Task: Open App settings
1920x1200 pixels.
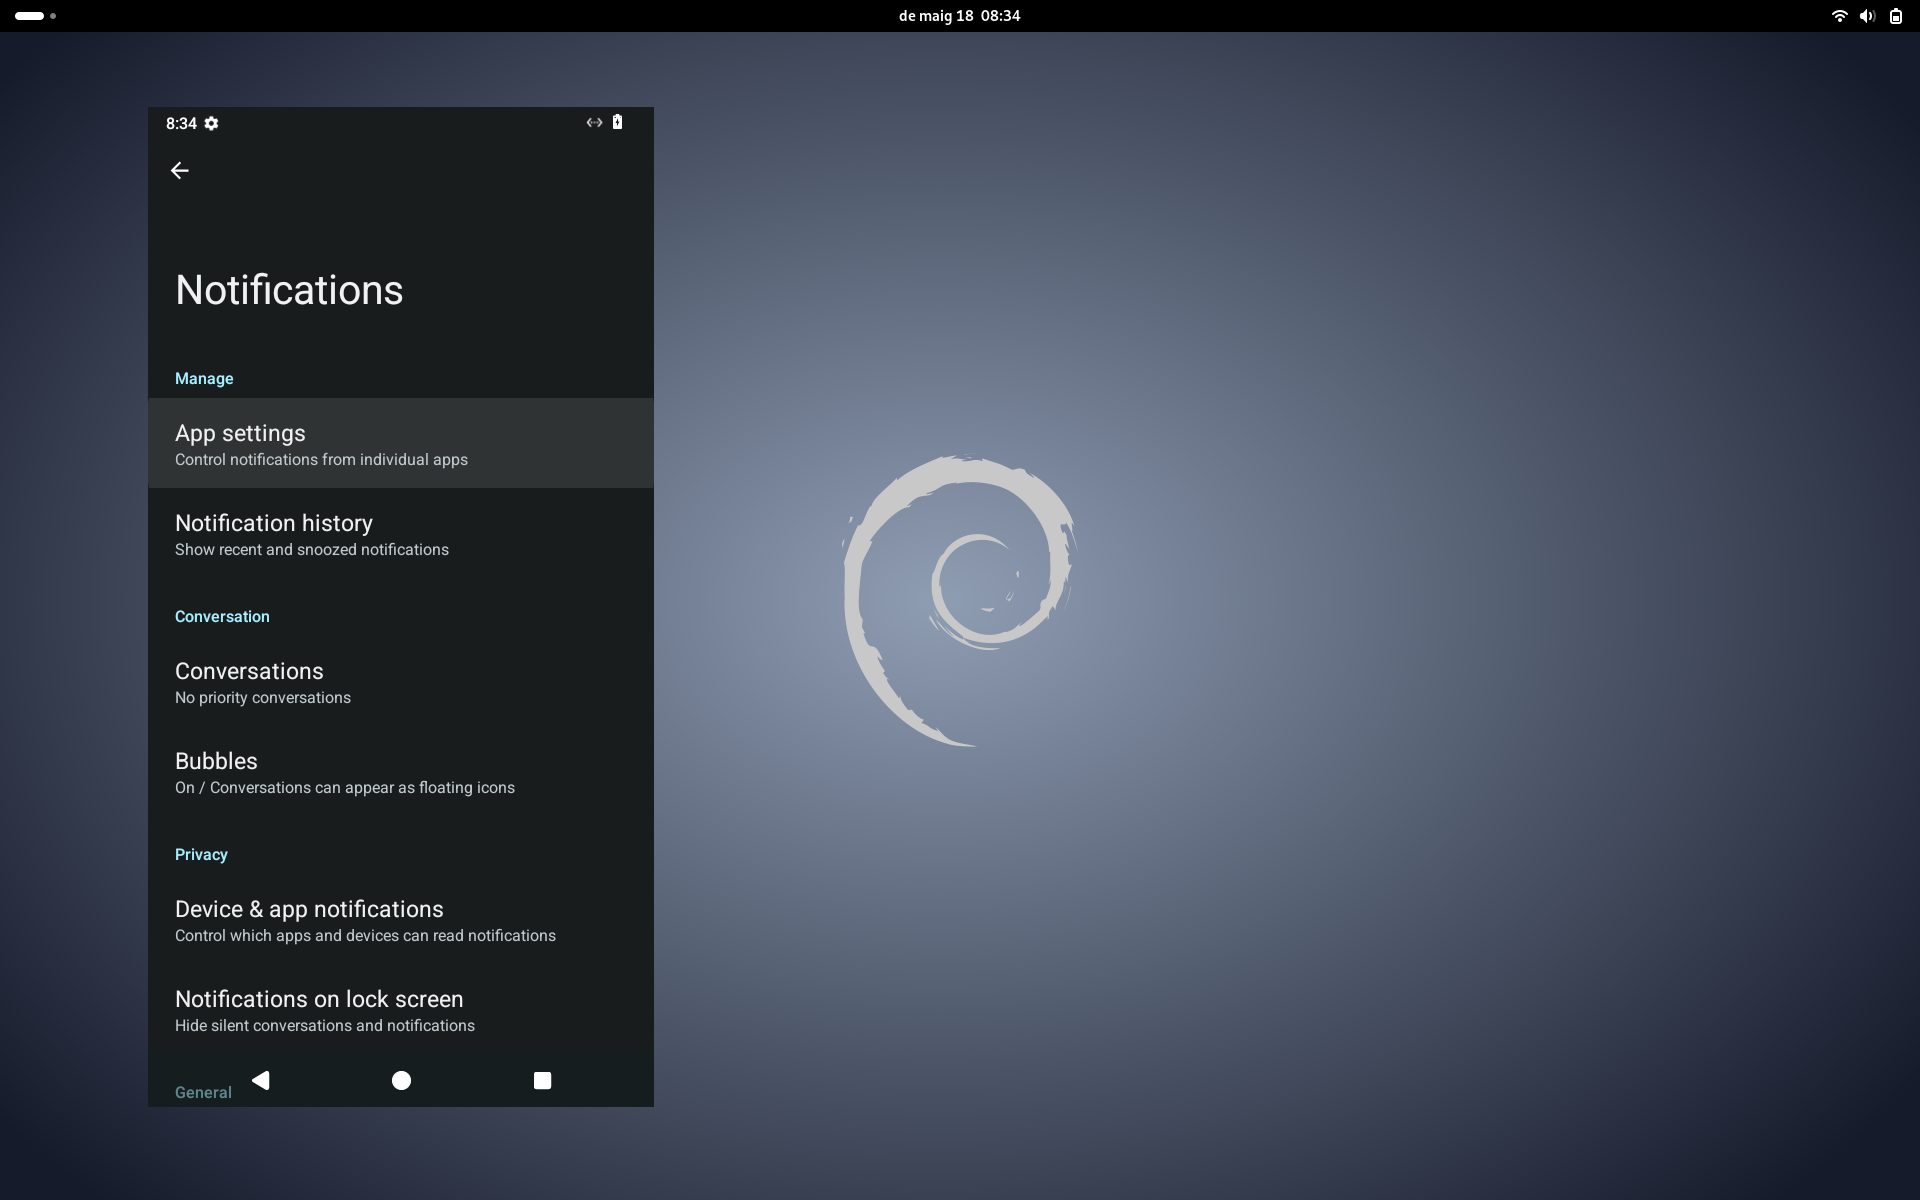Action: 401,443
